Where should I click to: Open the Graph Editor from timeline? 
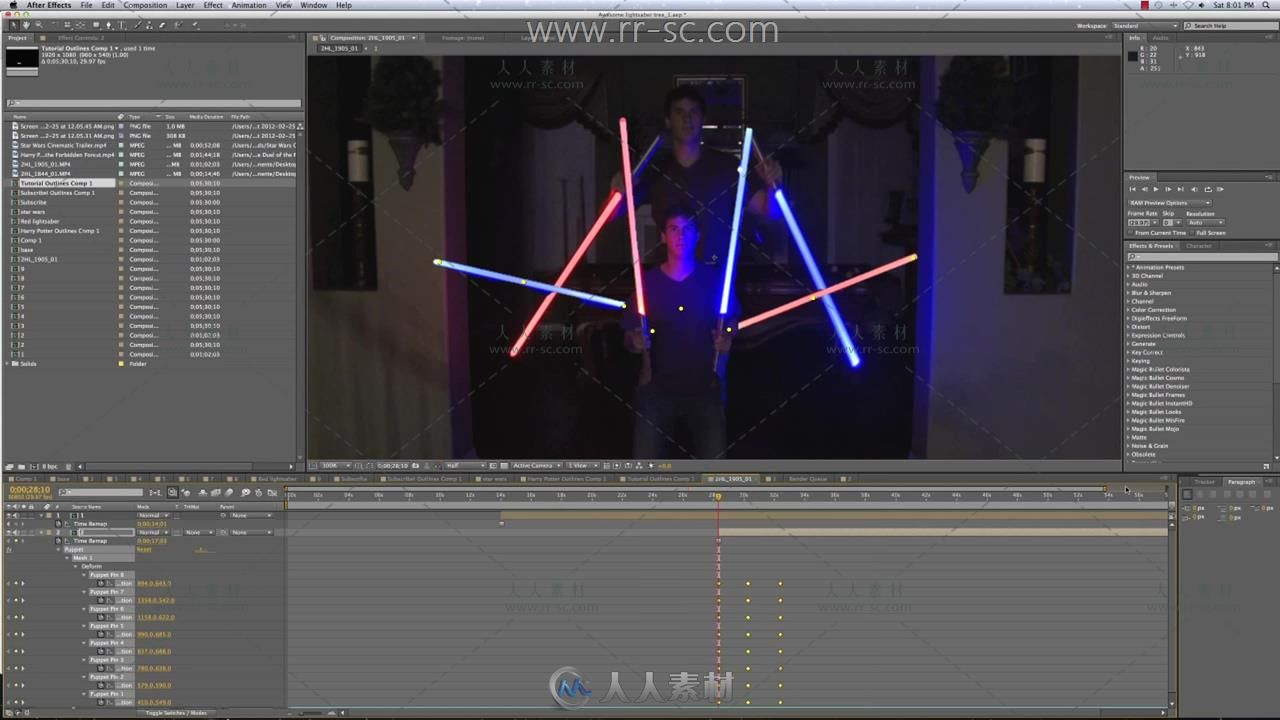coord(272,492)
